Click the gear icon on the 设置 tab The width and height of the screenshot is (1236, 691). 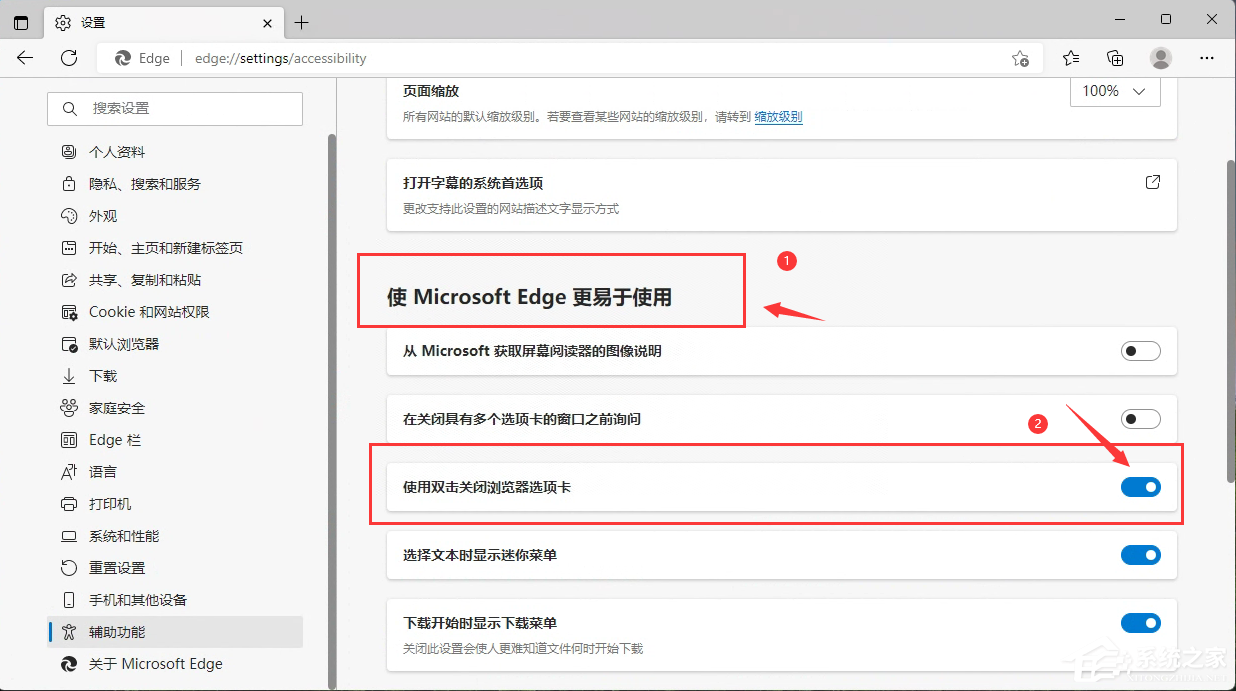63,22
